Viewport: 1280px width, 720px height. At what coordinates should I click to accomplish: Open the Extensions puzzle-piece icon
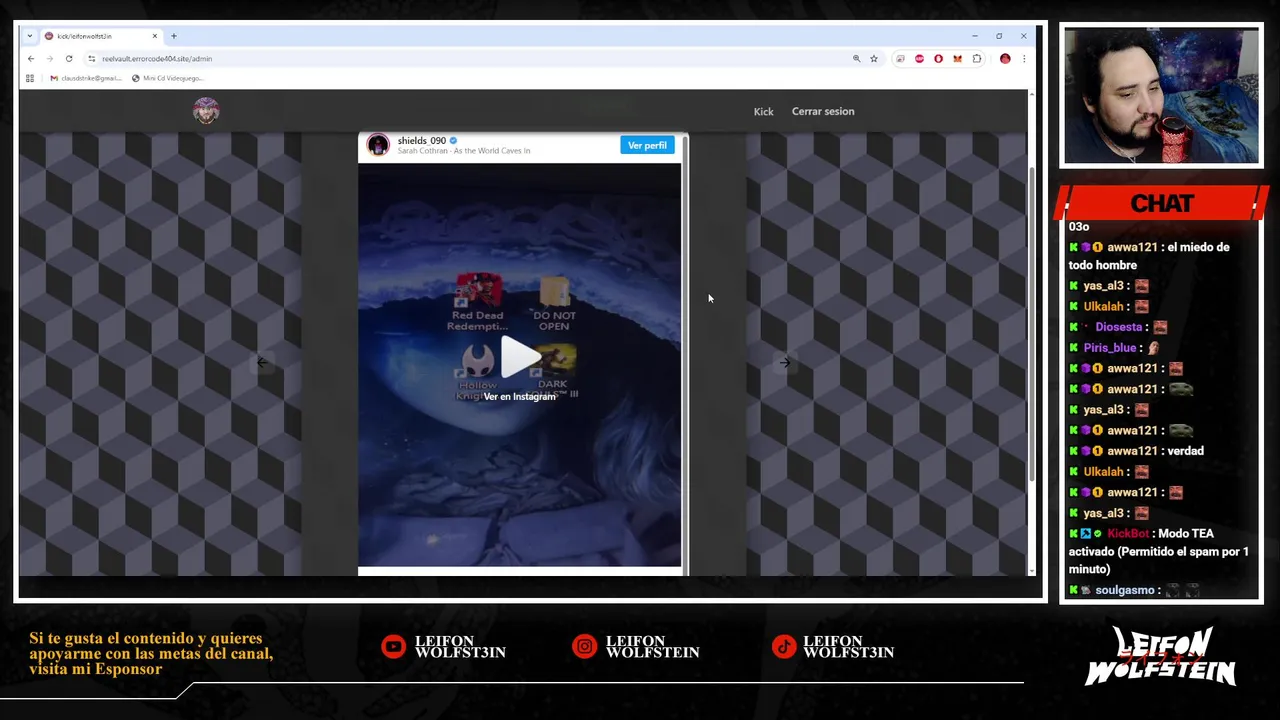click(x=977, y=59)
